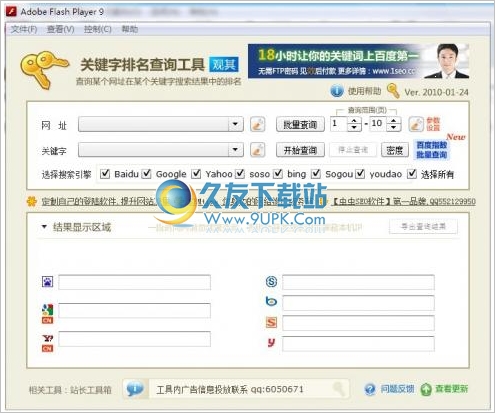
Task: Click the Yahoo CN result icon
Action: [47, 343]
